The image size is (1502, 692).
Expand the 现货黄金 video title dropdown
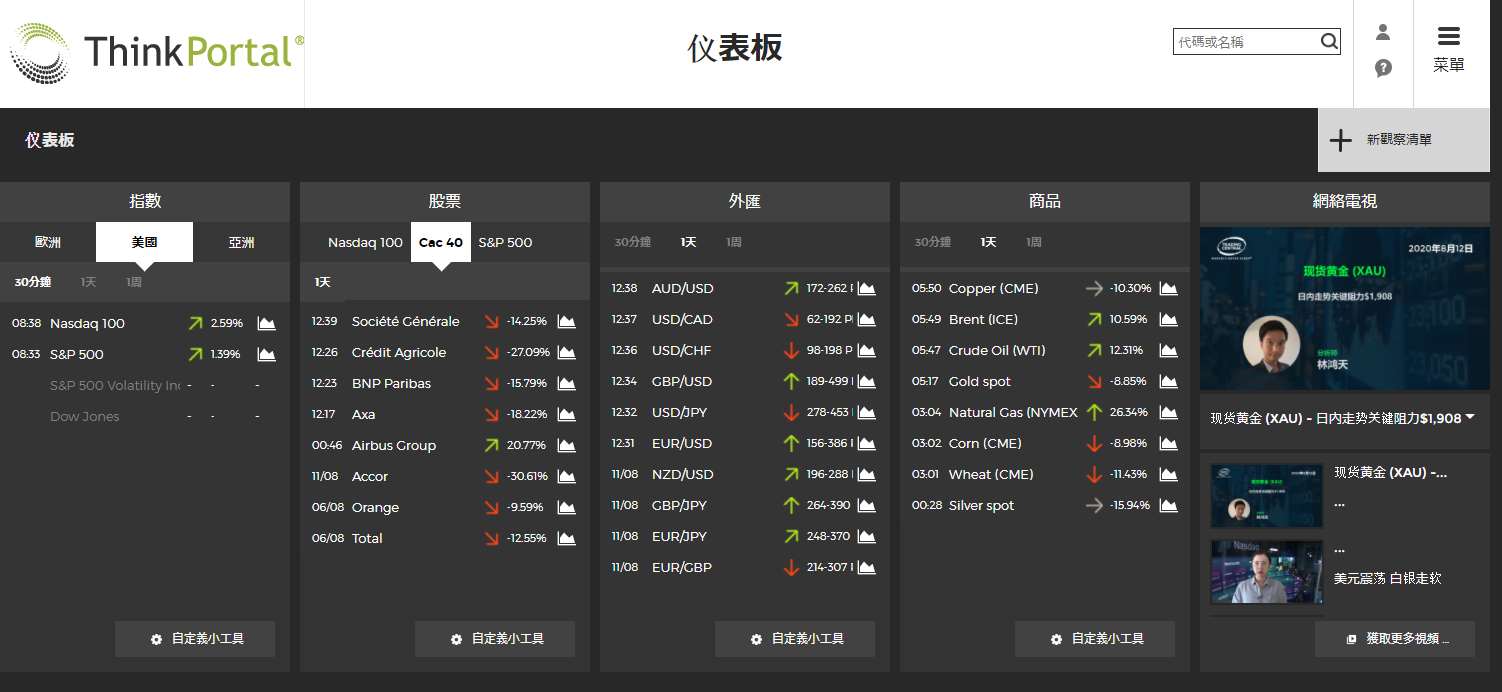(1470, 417)
